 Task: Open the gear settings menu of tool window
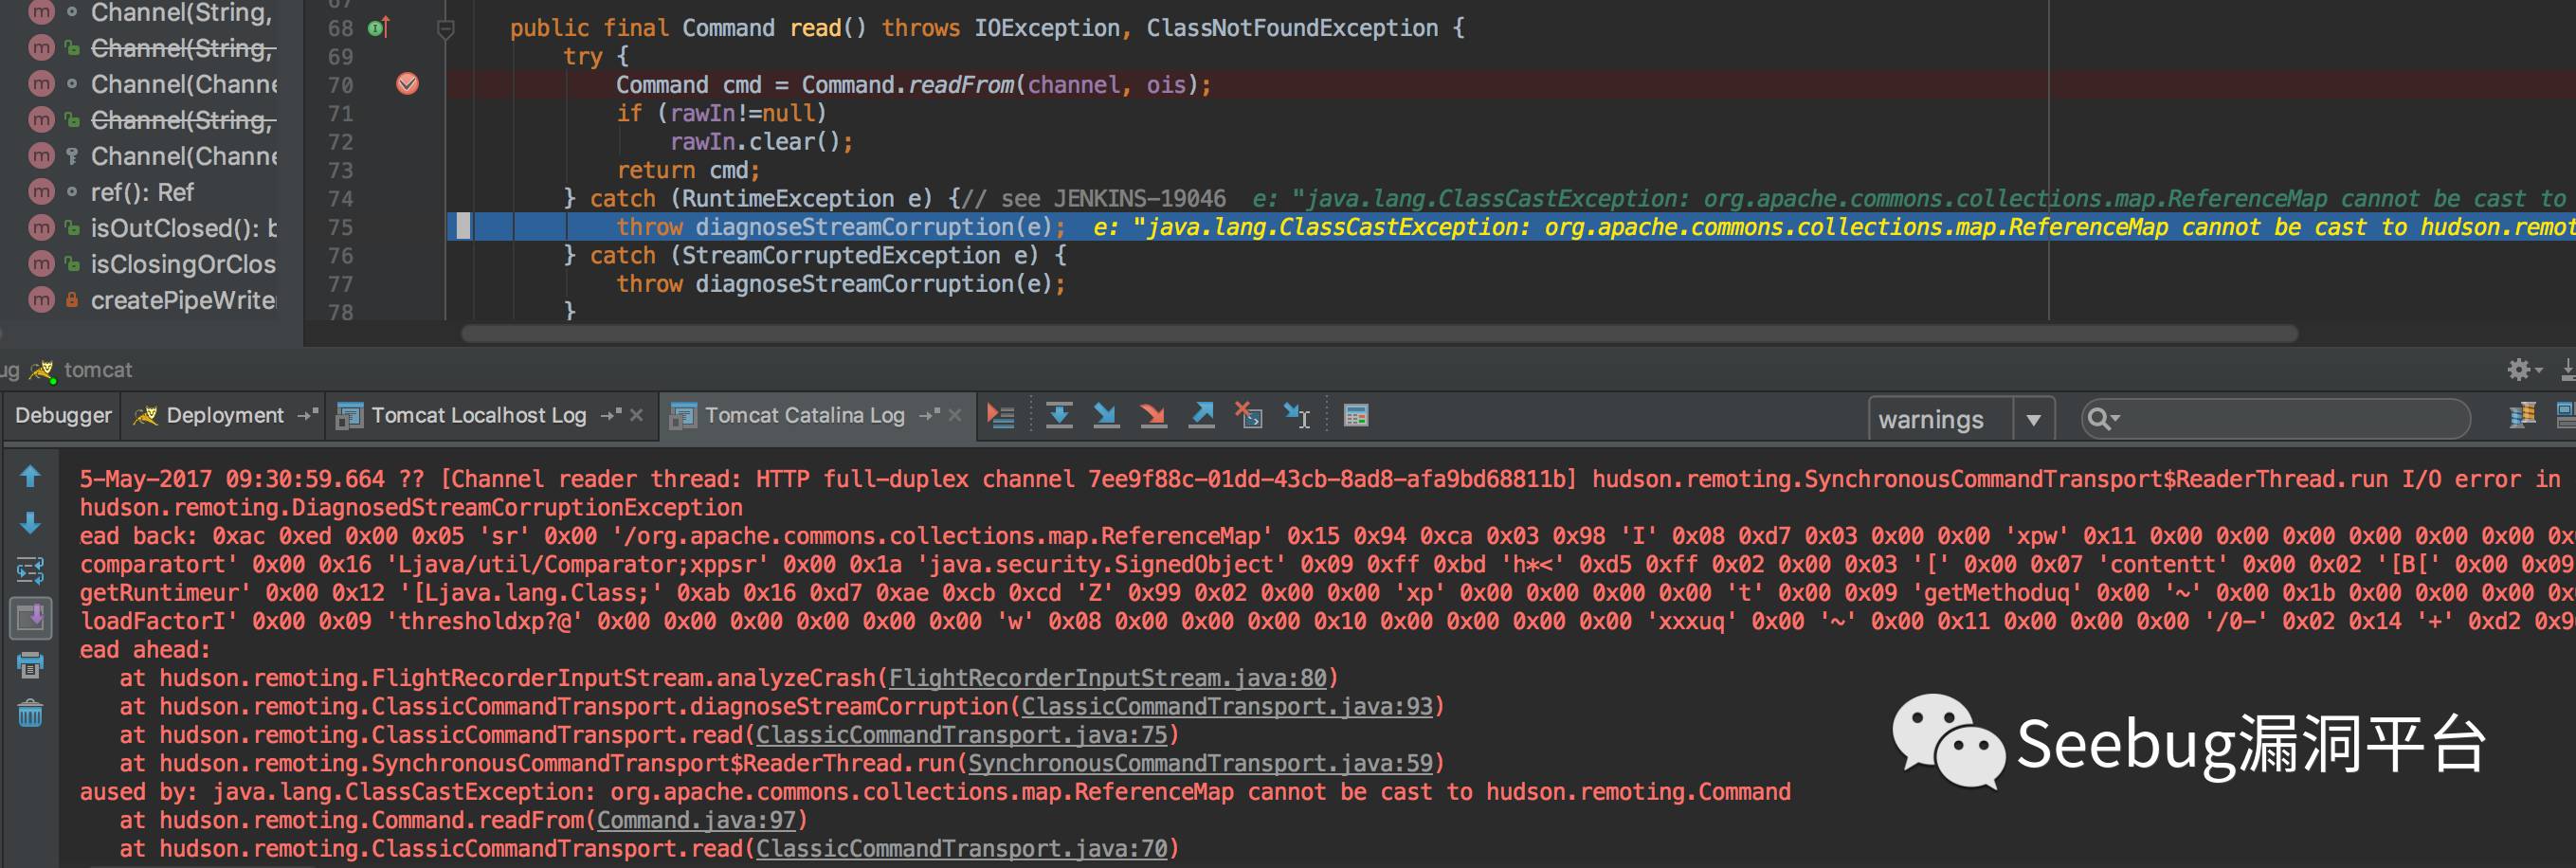pos(2524,370)
